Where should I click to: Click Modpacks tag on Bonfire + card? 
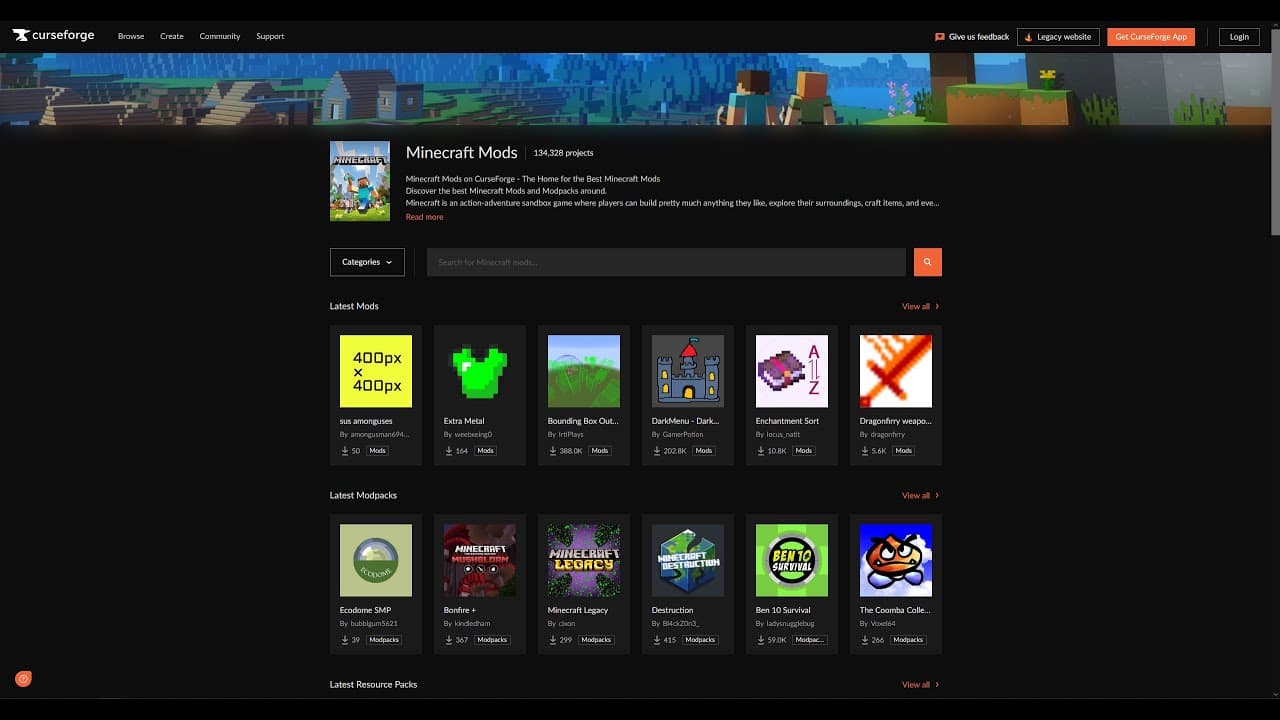pos(492,640)
